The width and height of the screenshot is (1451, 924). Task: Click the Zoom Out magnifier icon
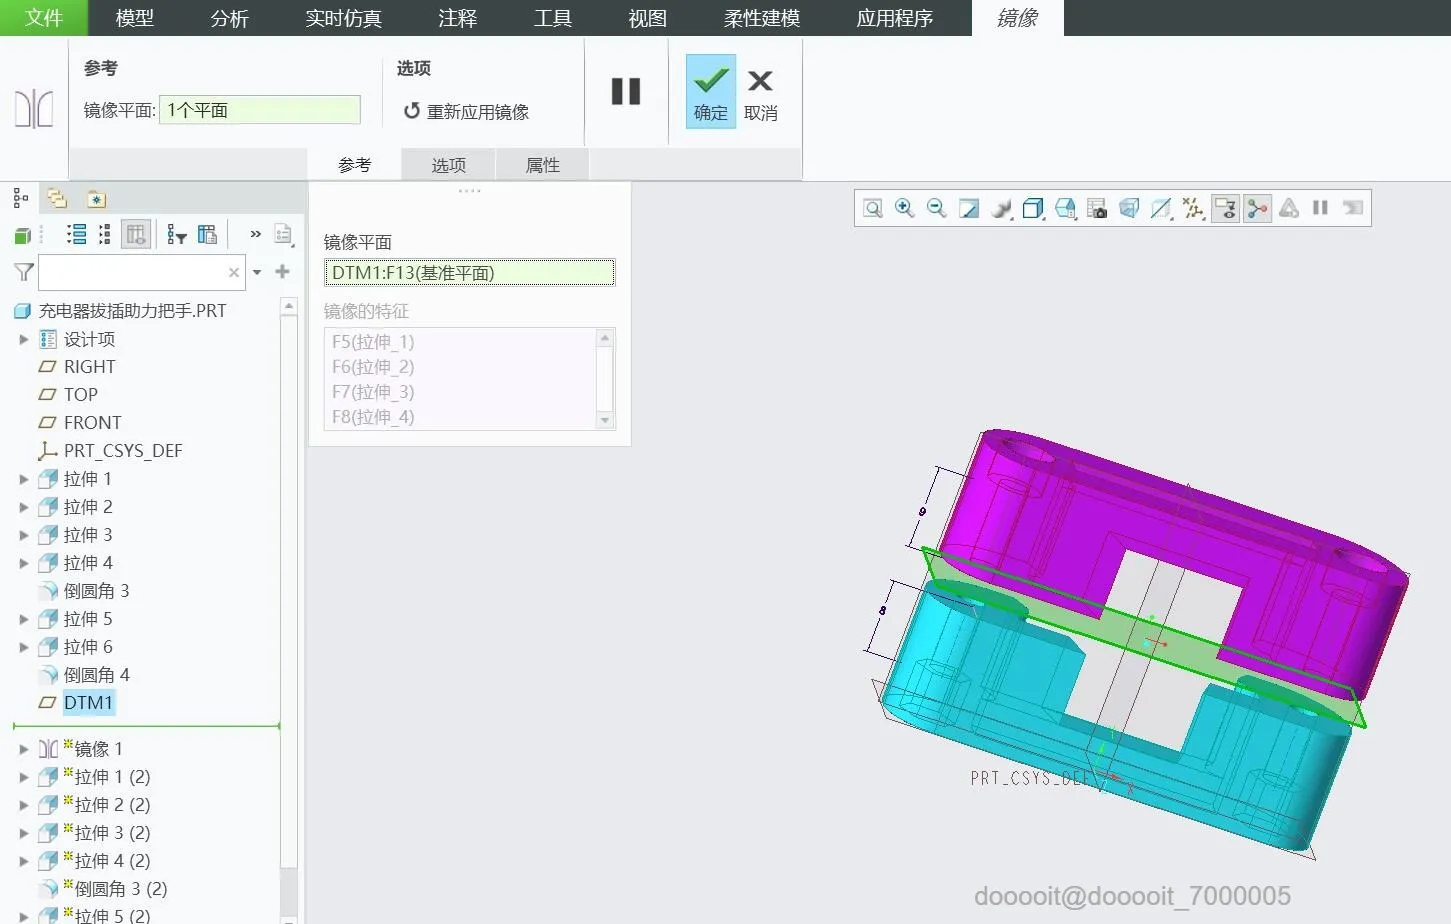pyautogui.click(x=937, y=208)
